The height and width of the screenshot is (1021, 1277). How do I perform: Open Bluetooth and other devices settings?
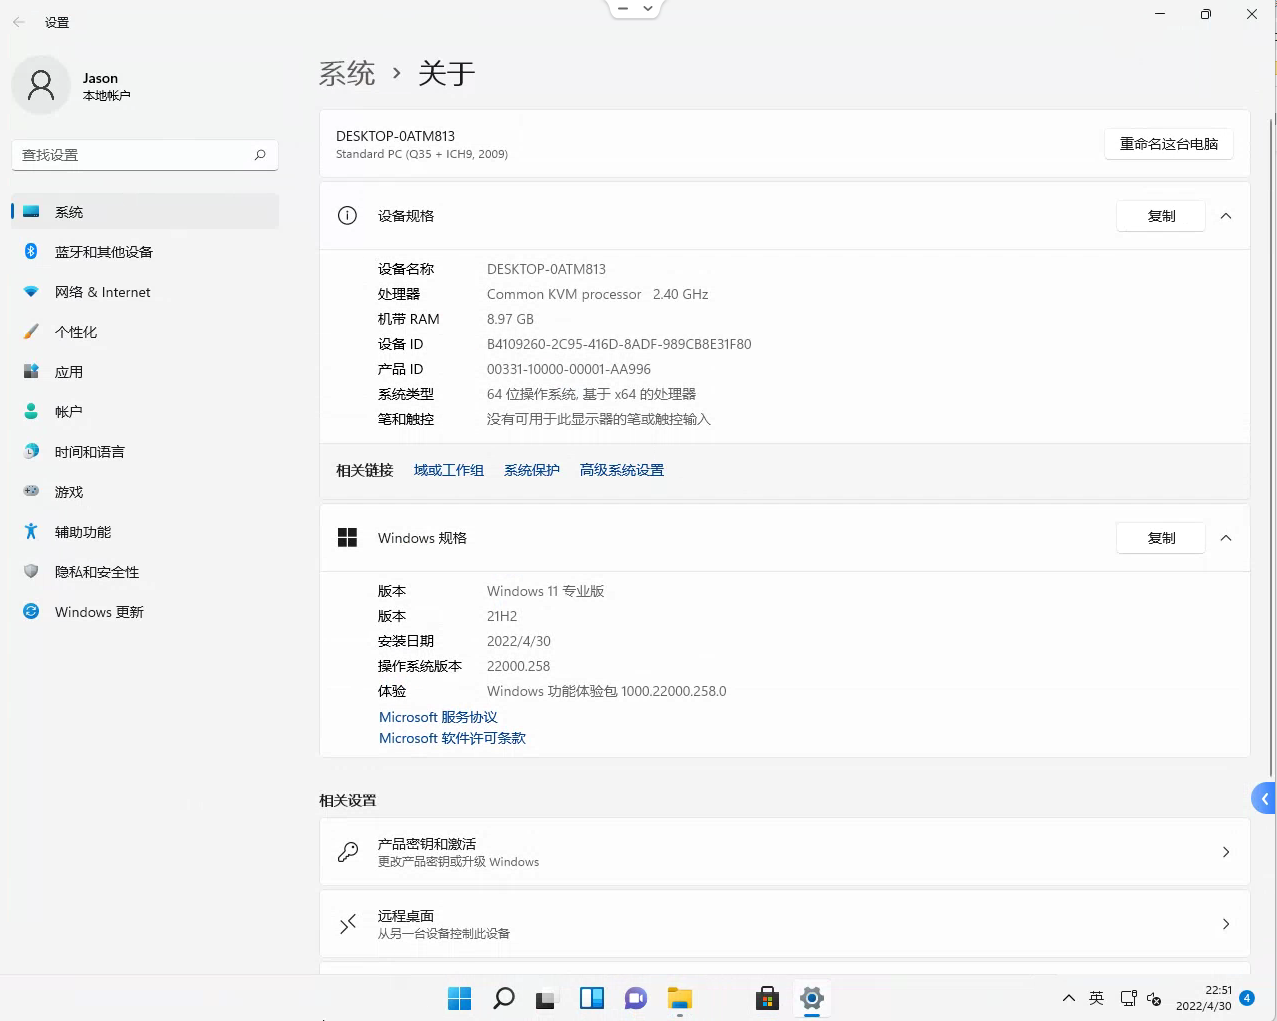[x=103, y=252]
